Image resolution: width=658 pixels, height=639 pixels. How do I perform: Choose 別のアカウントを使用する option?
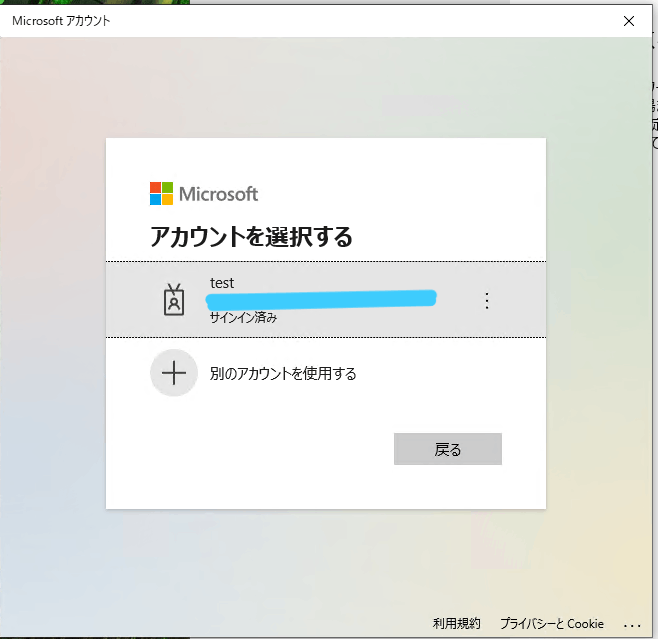pos(283,373)
